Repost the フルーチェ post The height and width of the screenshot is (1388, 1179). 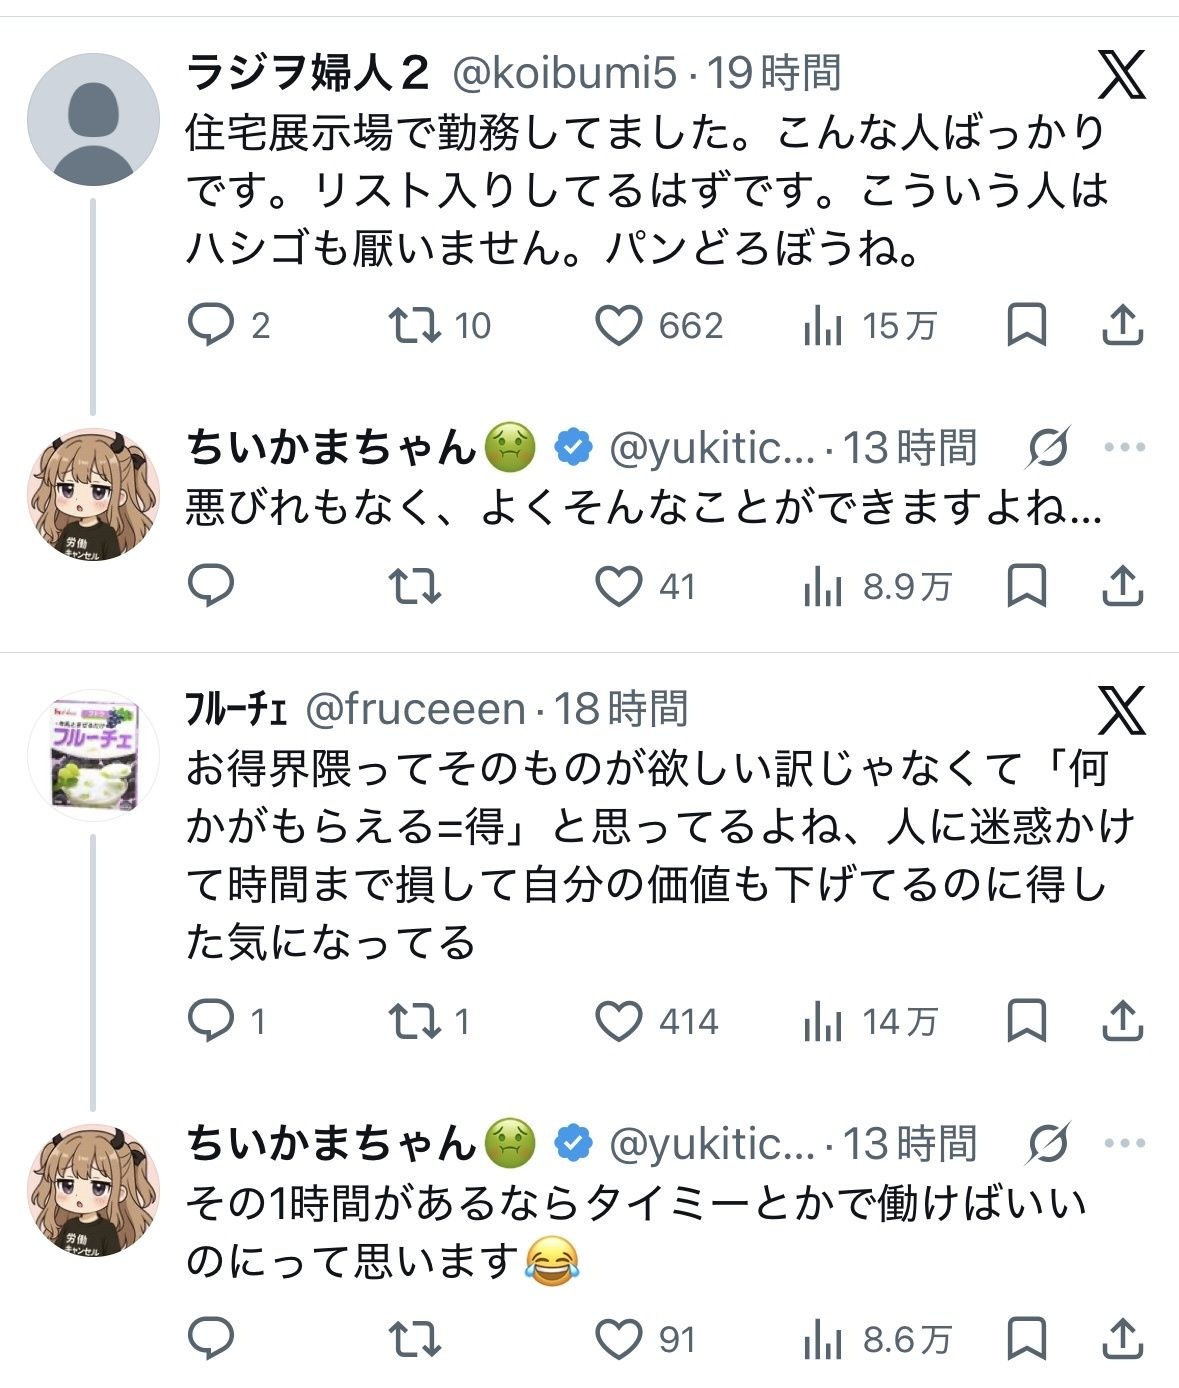[414, 1021]
